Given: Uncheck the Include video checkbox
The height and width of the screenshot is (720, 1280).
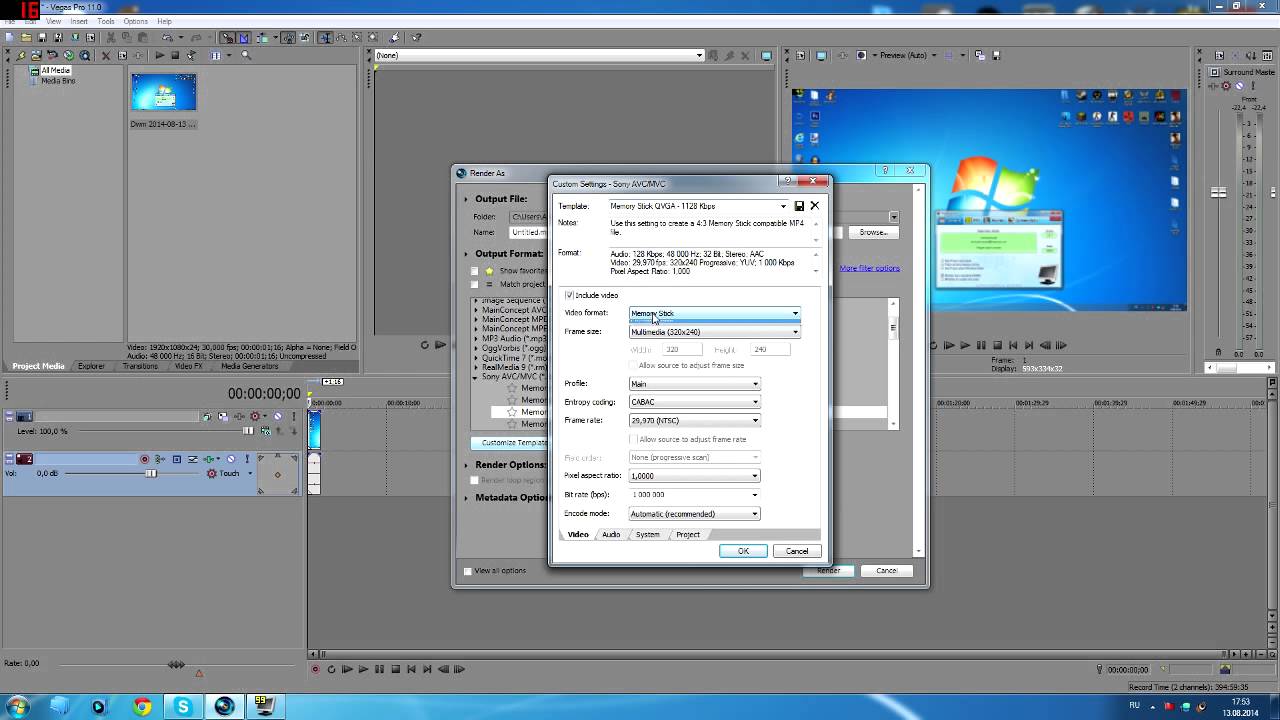Looking at the screenshot, I should click(x=570, y=295).
